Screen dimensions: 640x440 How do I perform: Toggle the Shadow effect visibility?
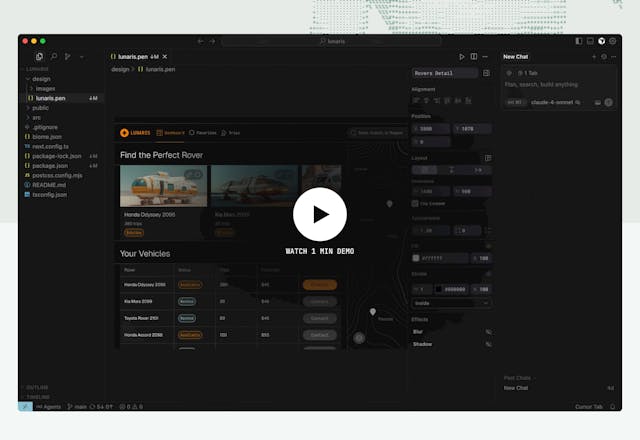(488, 343)
